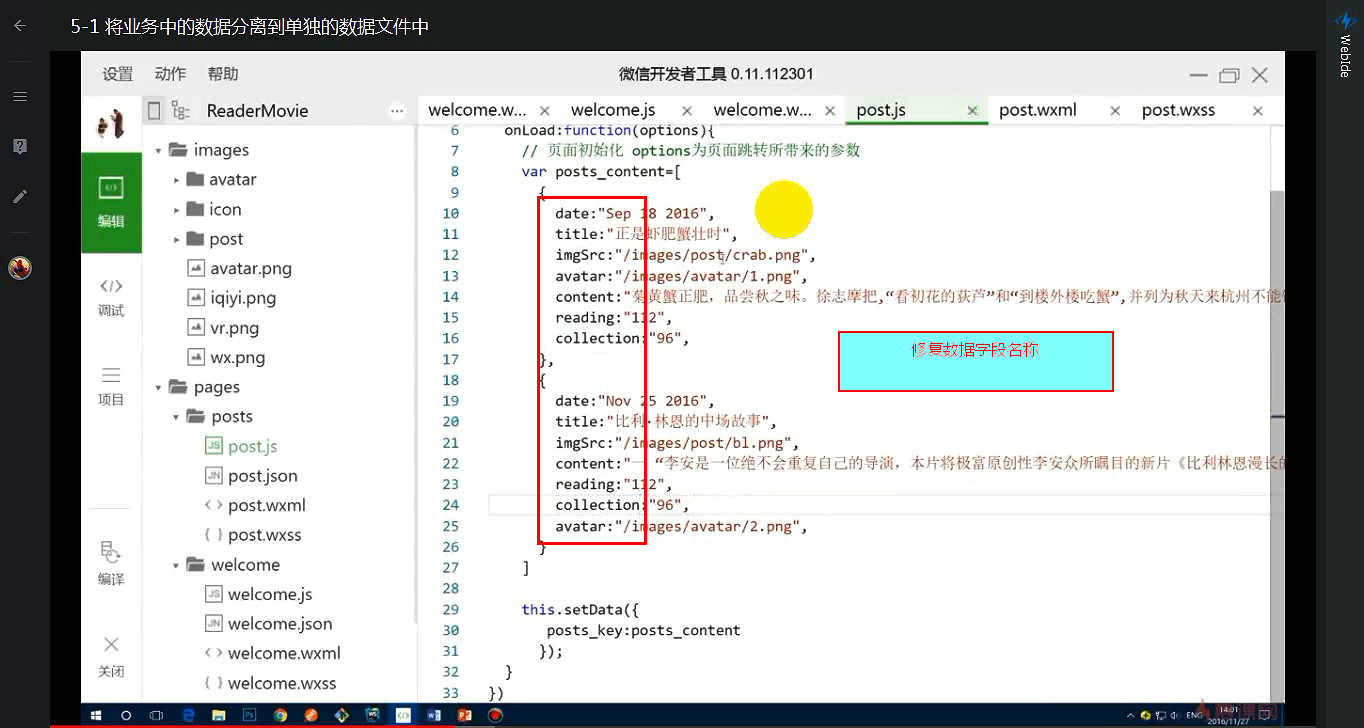Open post.wxml in the file tree
This screenshot has height=728, width=1364.
(x=266, y=506)
